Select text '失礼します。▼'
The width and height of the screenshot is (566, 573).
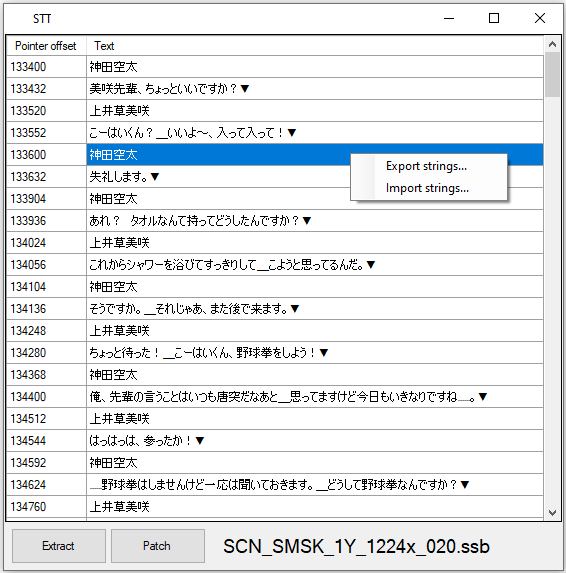(x=125, y=177)
